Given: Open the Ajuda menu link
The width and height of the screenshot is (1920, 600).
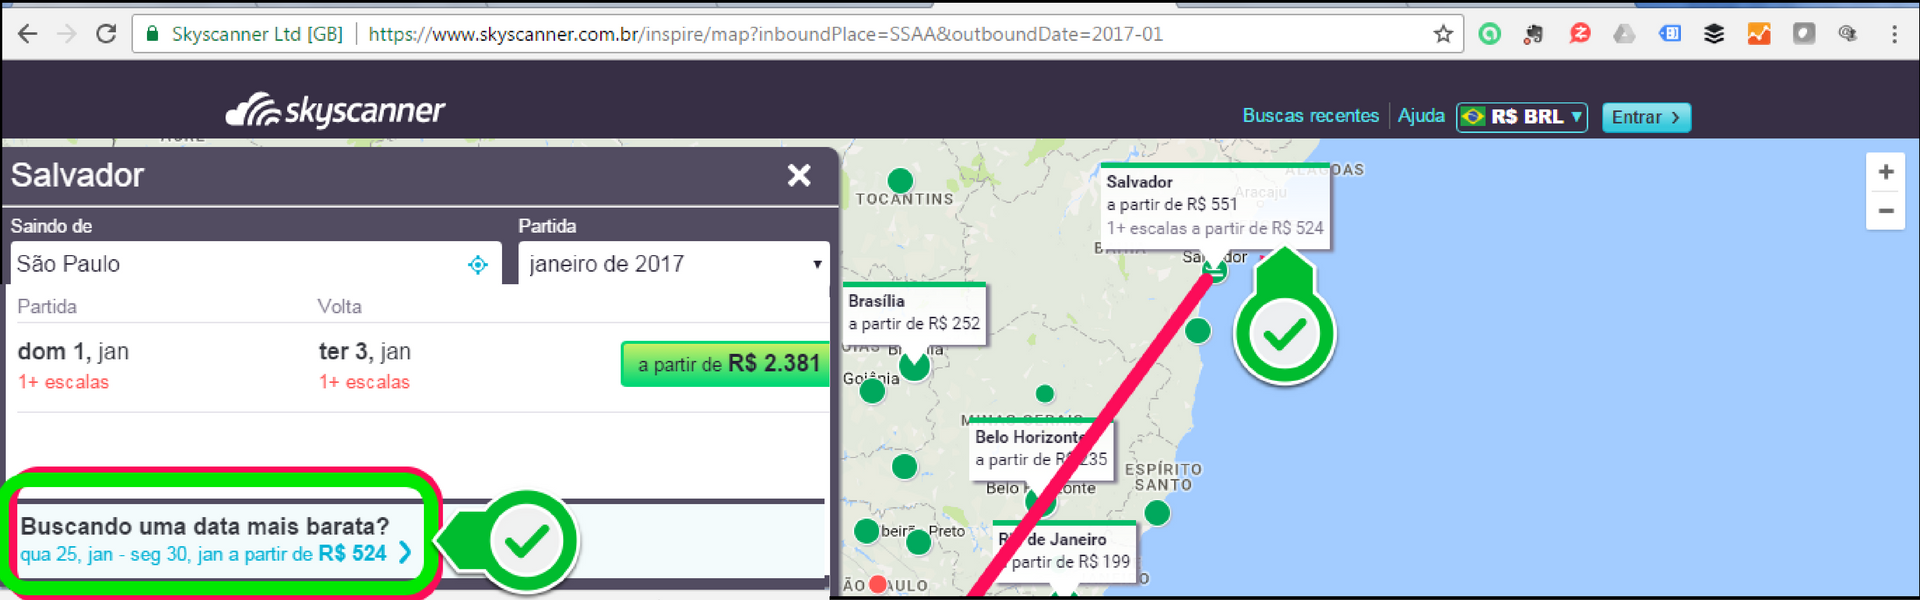Looking at the screenshot, I should pos(1420,116).
